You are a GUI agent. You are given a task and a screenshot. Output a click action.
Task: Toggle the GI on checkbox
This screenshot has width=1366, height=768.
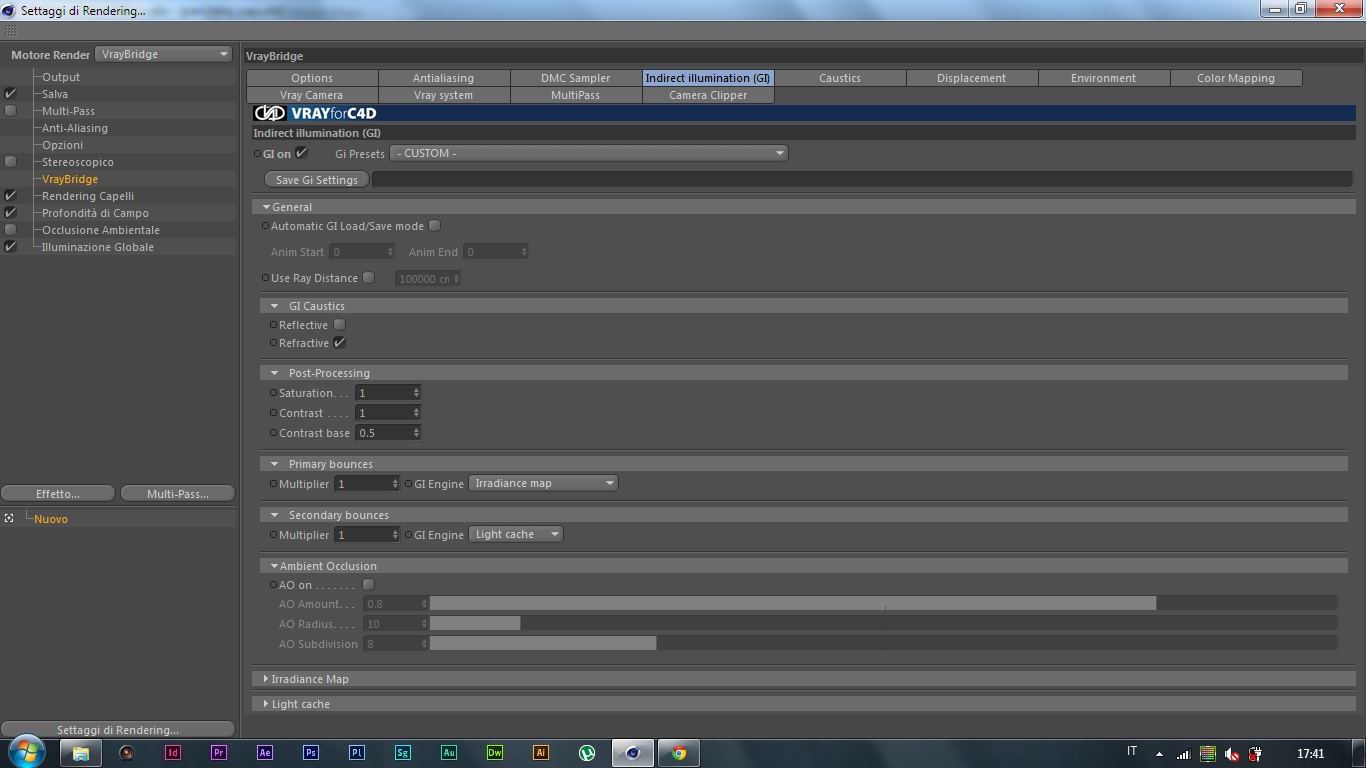pyautogui.click(x=301, y=153)
